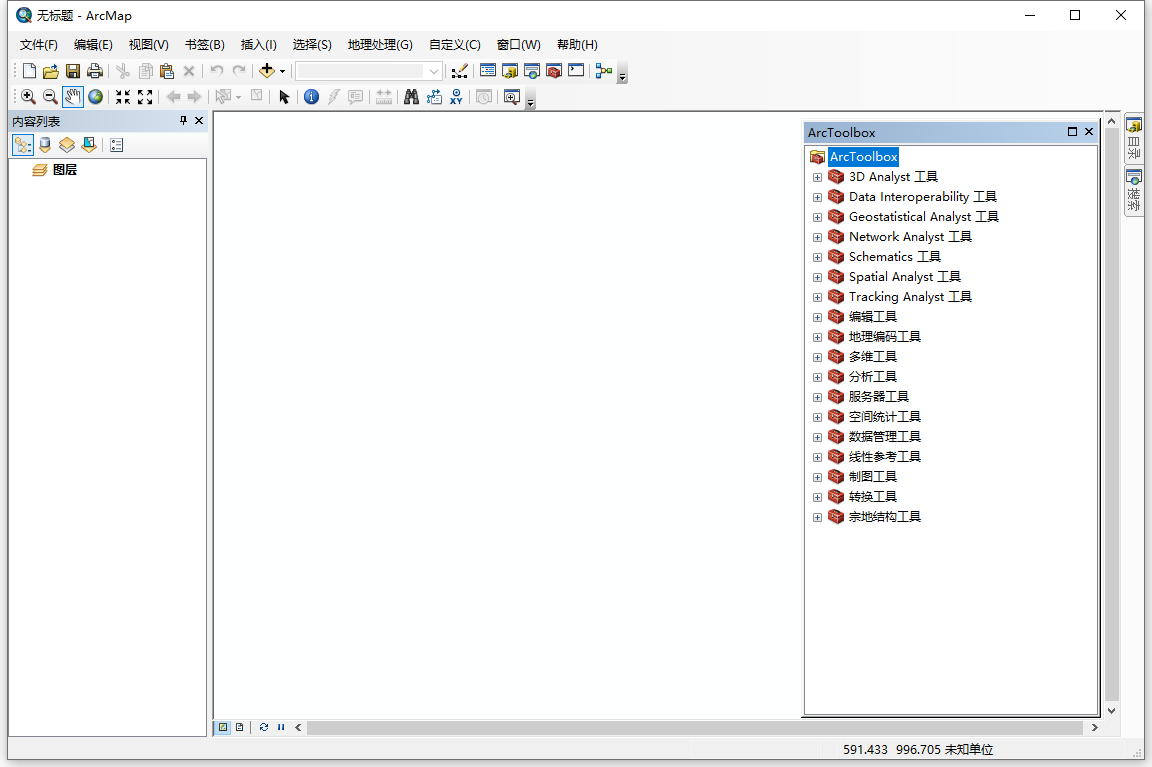Open the Editor toolbar icon

(459, 71)
